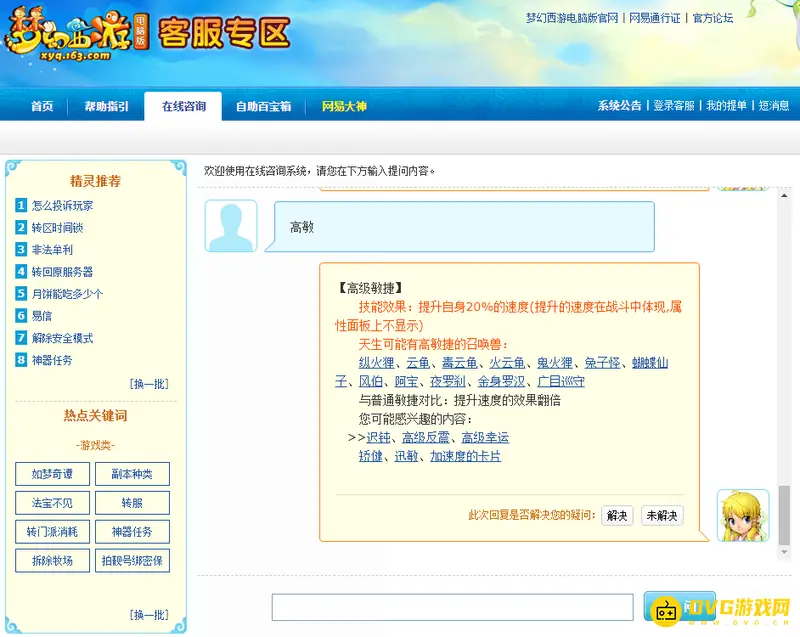Viewport: 800px width, 637px height.
Task: Open the 高级幸运 skill link
Action: click(x=485, y=437)
